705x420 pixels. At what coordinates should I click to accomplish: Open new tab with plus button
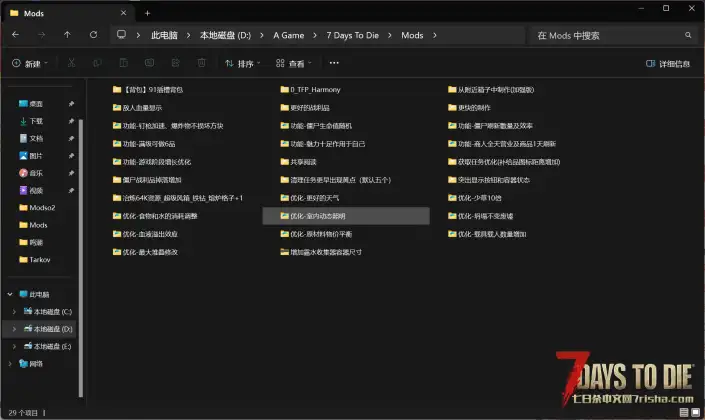click(147, 13)
